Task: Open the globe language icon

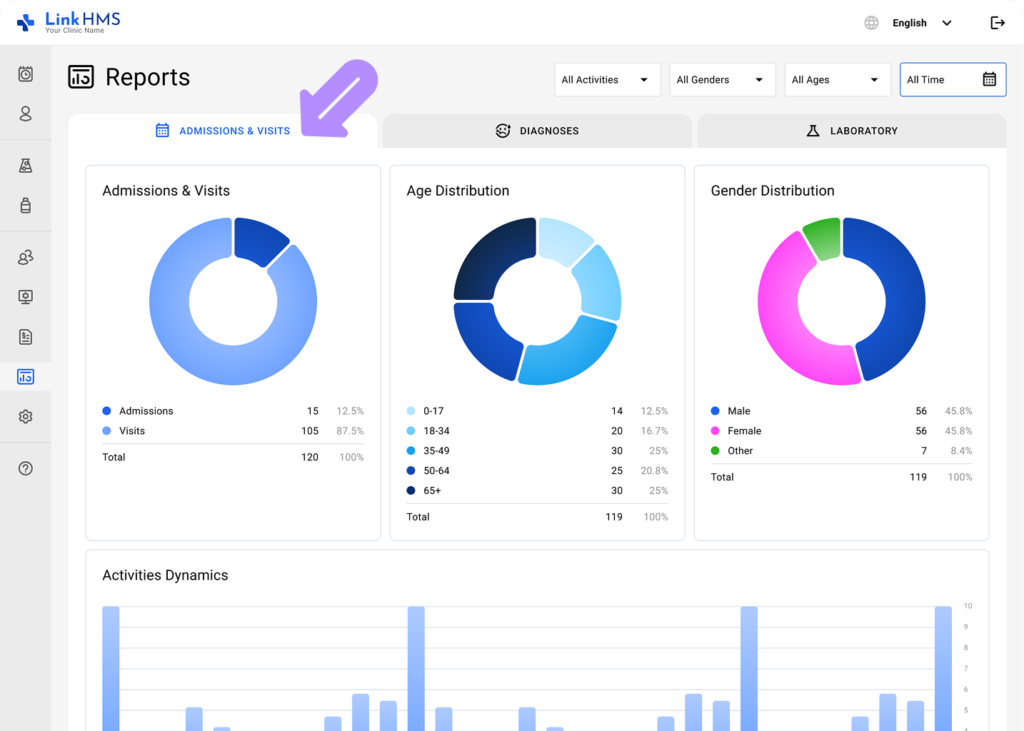Action: 870,21
